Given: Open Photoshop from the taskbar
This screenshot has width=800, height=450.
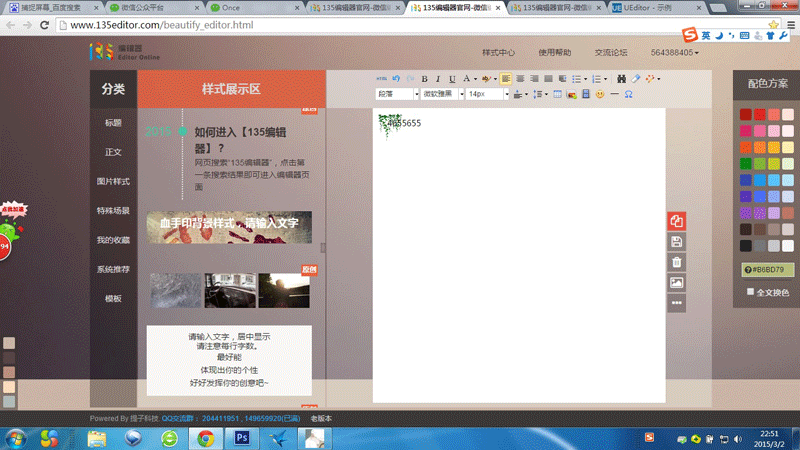Looking at the screenshot, I should [242, 438].
